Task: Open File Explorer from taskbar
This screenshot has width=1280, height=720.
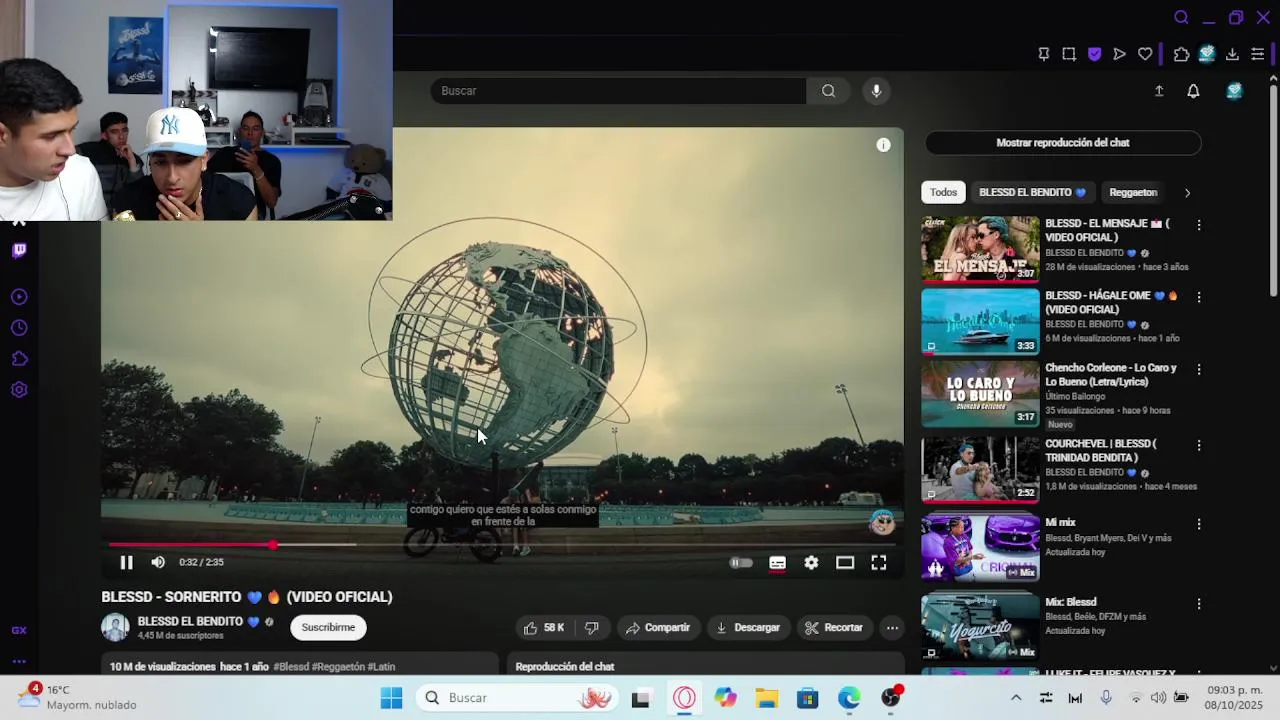Action: (766, 698)
